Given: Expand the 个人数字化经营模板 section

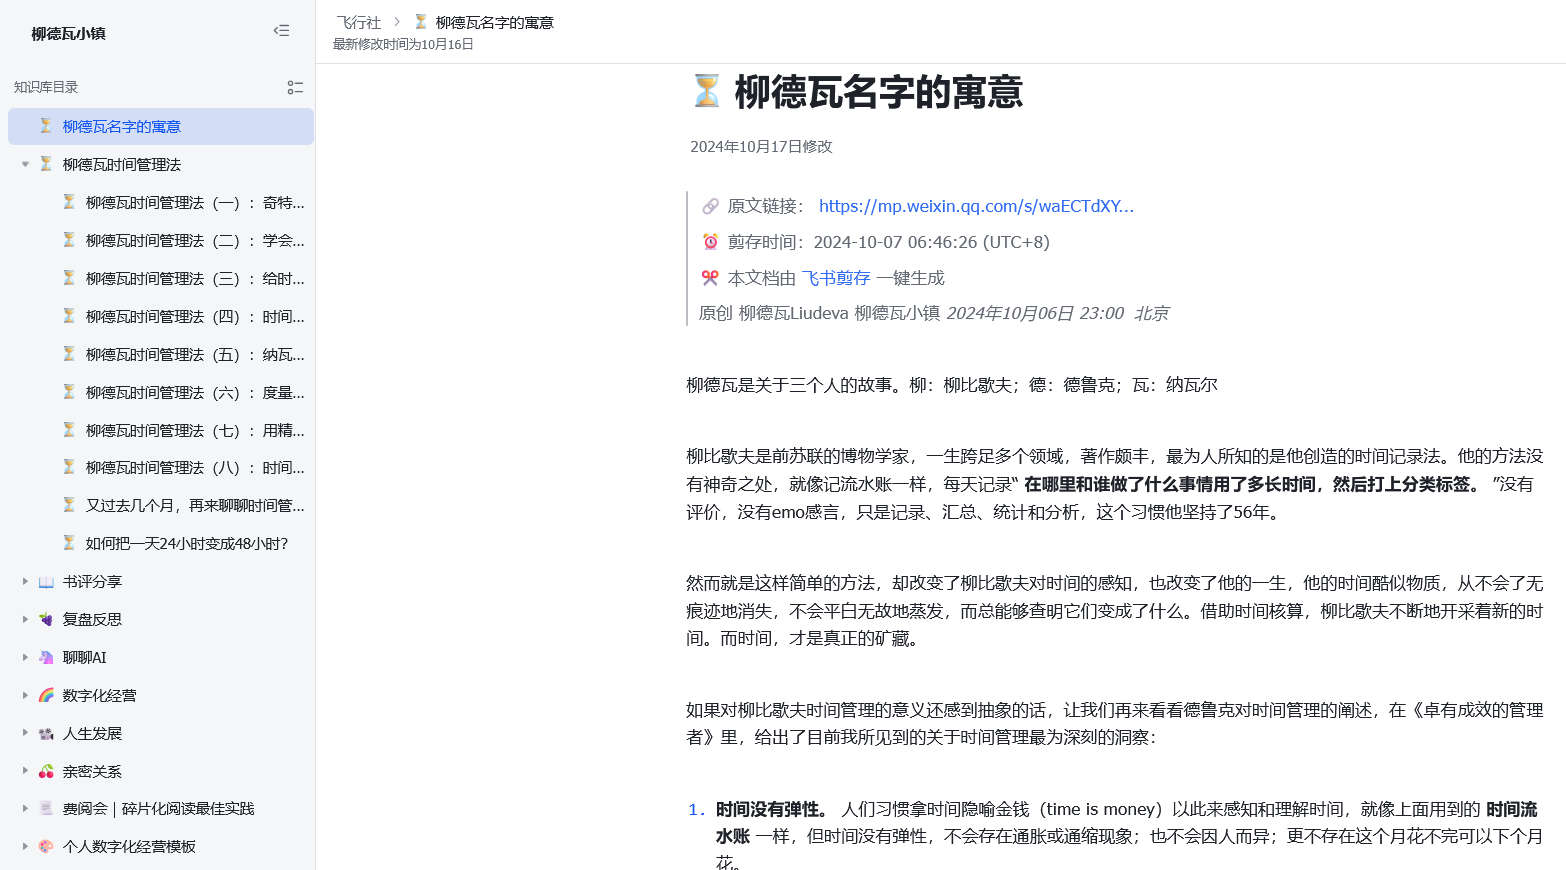Looking at the screenshot, I should [24, 846].
